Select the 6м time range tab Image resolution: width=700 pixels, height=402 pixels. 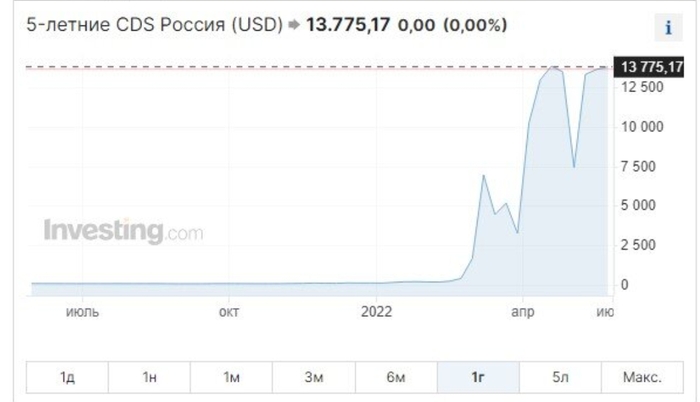[x=396, y=377]
